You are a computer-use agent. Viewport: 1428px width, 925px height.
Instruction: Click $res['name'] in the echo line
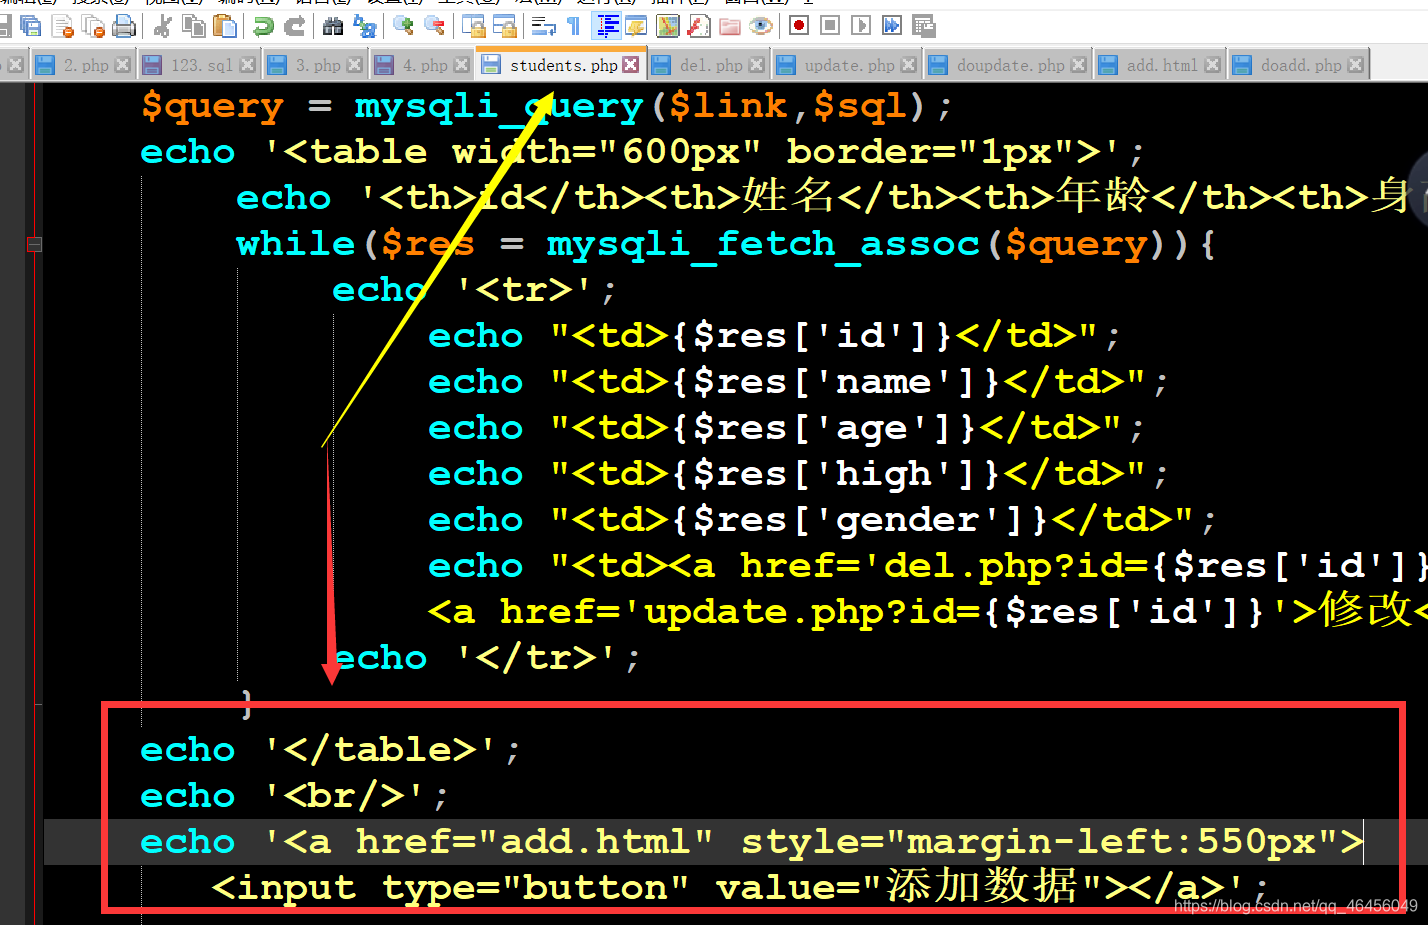[x=834, y=382]
